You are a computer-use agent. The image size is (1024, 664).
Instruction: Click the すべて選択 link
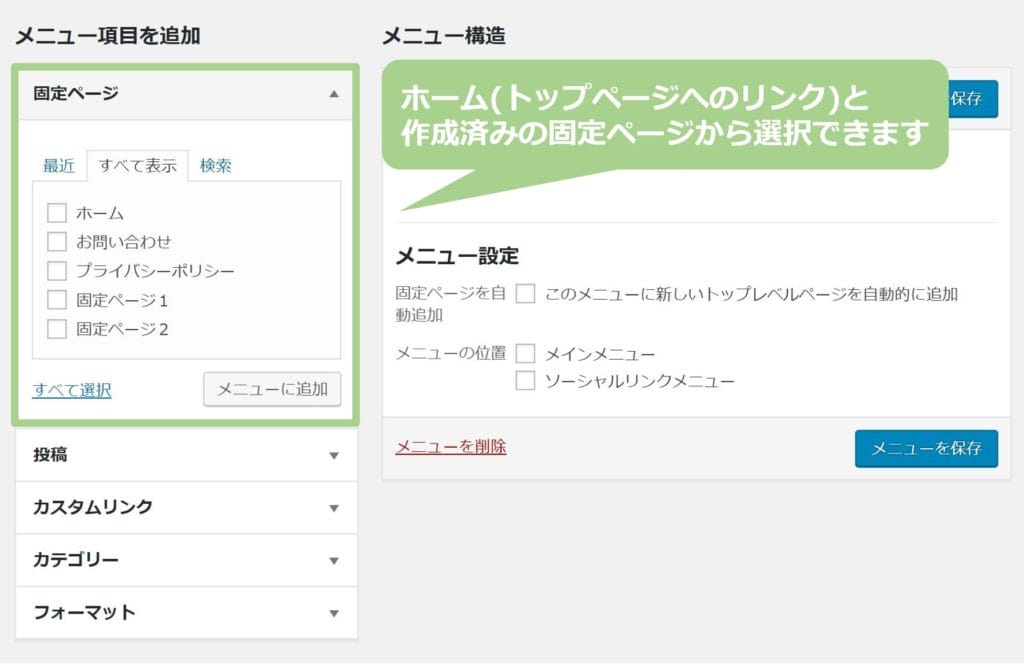pyautogui.click(x=72, y=390)
